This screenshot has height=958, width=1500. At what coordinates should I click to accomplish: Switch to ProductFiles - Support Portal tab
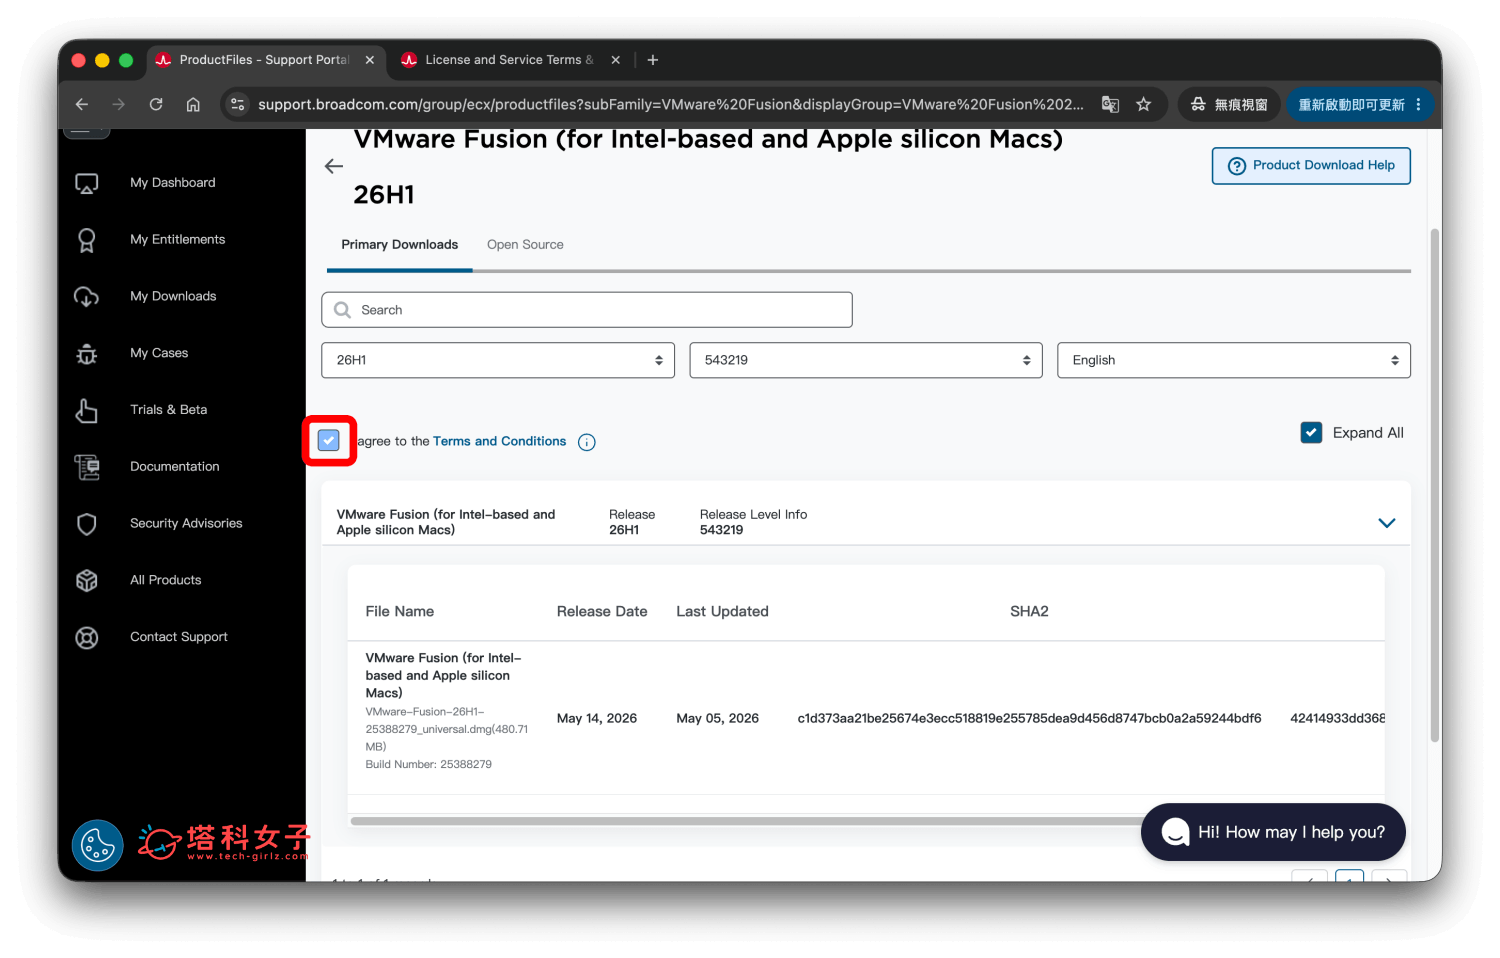click(266, 60)
